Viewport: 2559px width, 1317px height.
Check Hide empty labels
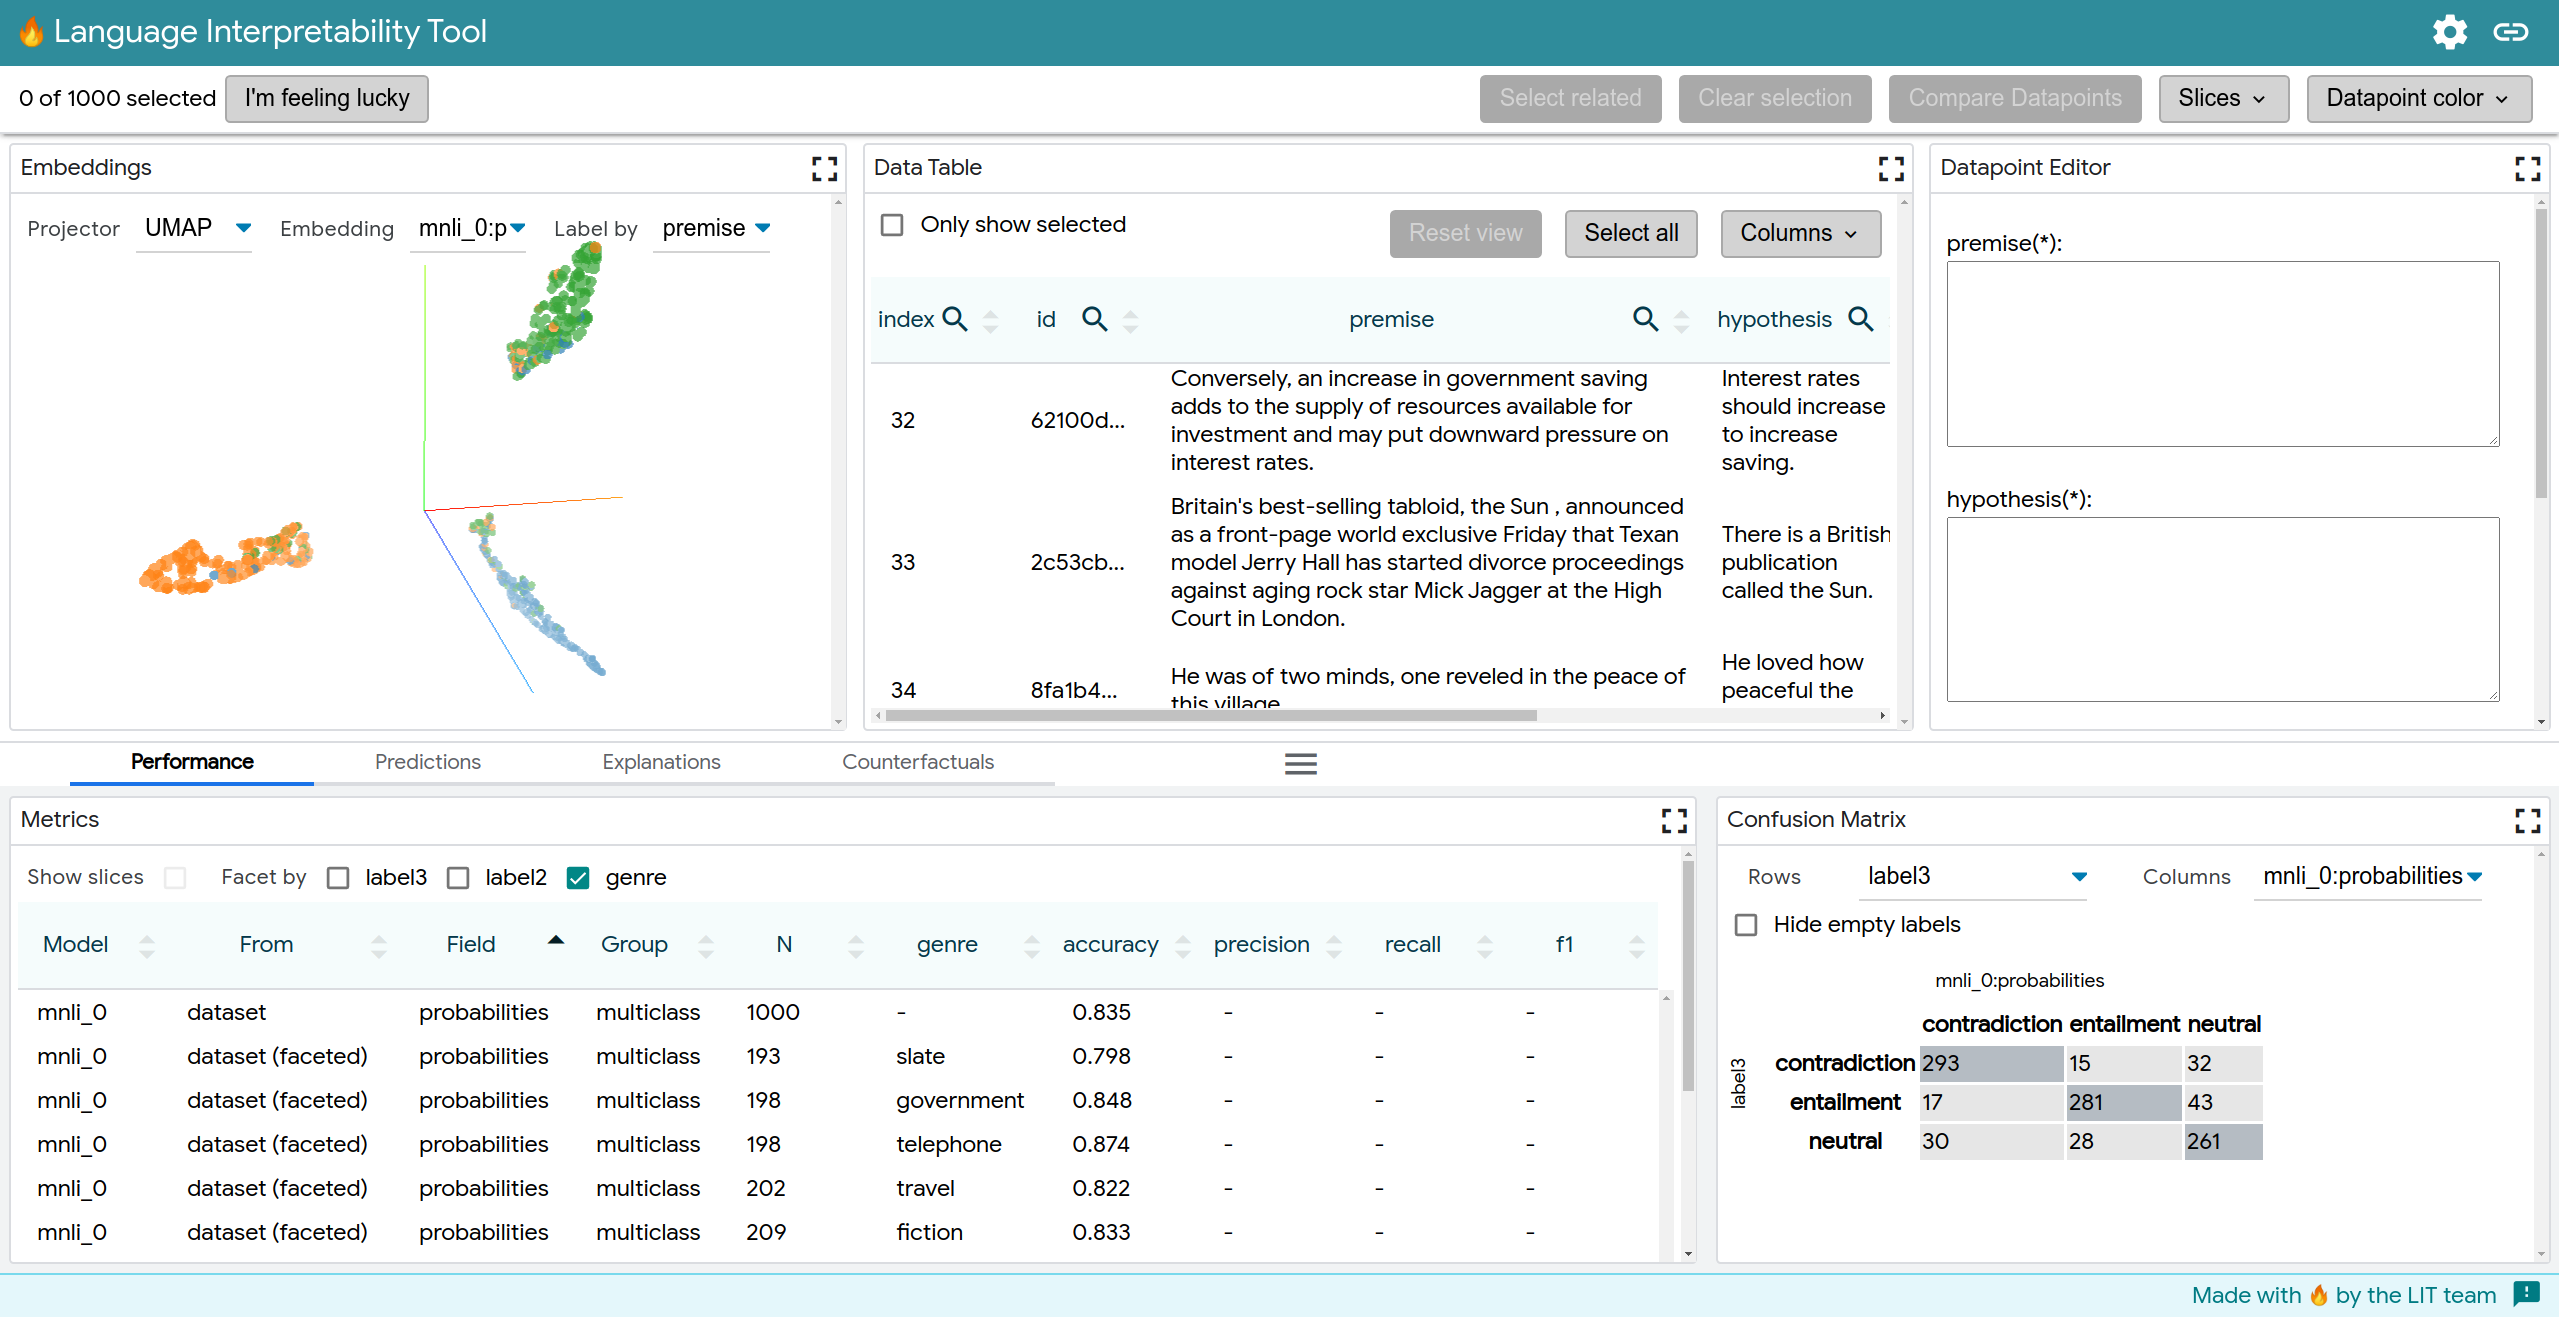pos(1746,925)
